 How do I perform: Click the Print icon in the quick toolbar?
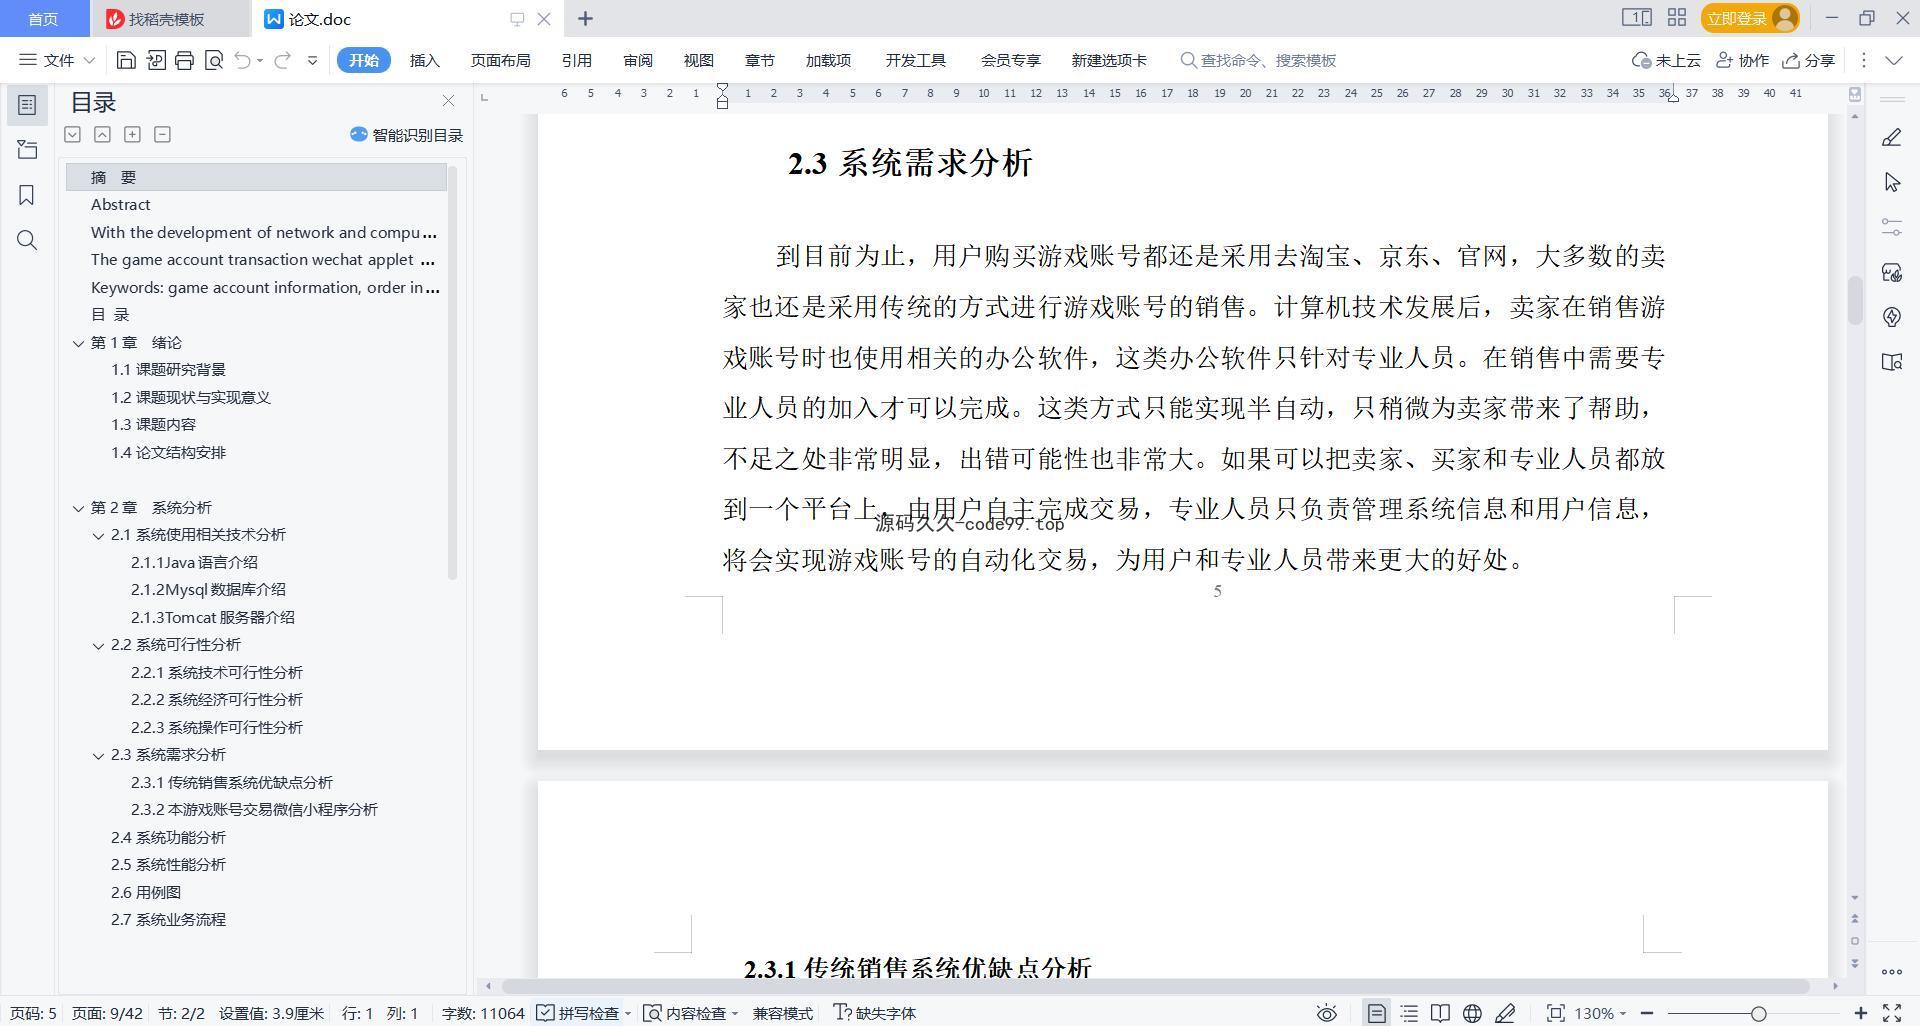pos(184,60)
